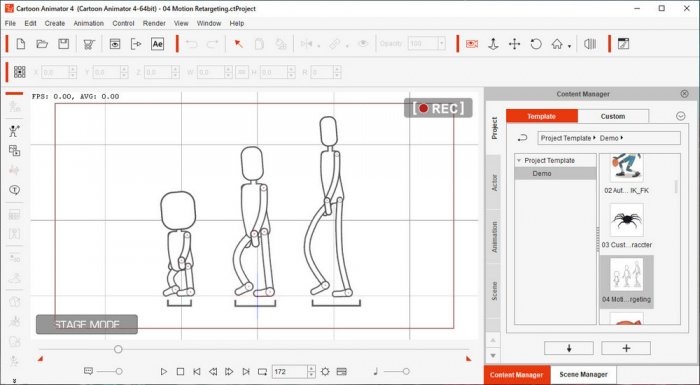The width and height of the screenshot is (700, 385).
Task: Open the preview eye window icon
Action: pos(115,44)
